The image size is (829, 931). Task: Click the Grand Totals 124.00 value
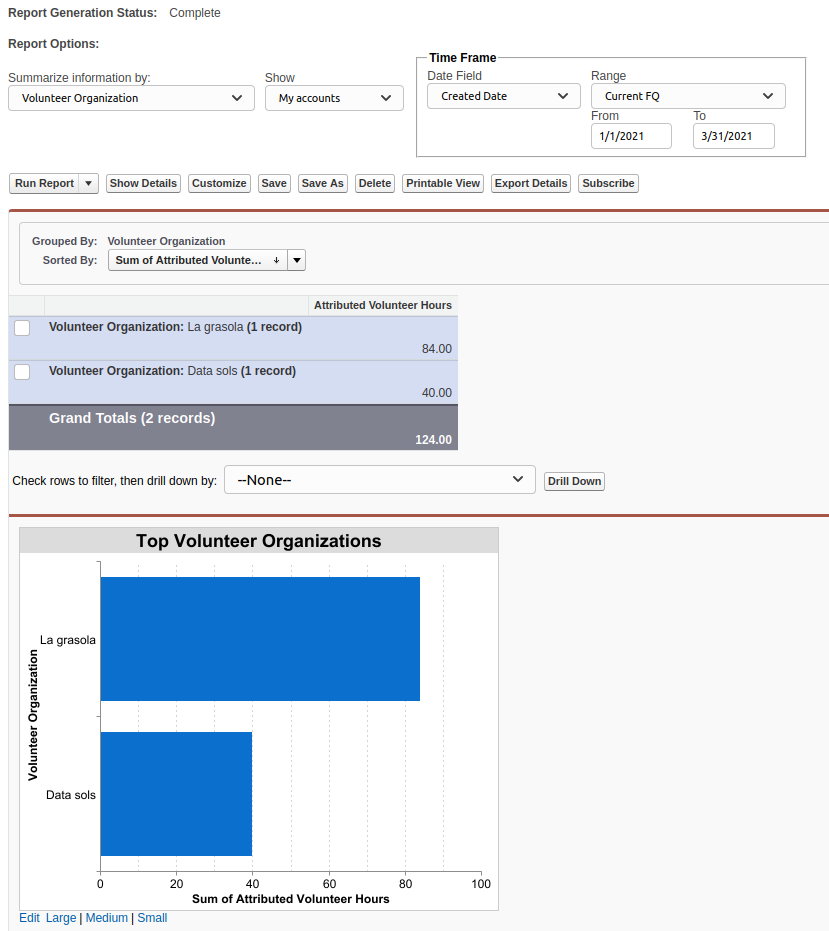(433, 439)
